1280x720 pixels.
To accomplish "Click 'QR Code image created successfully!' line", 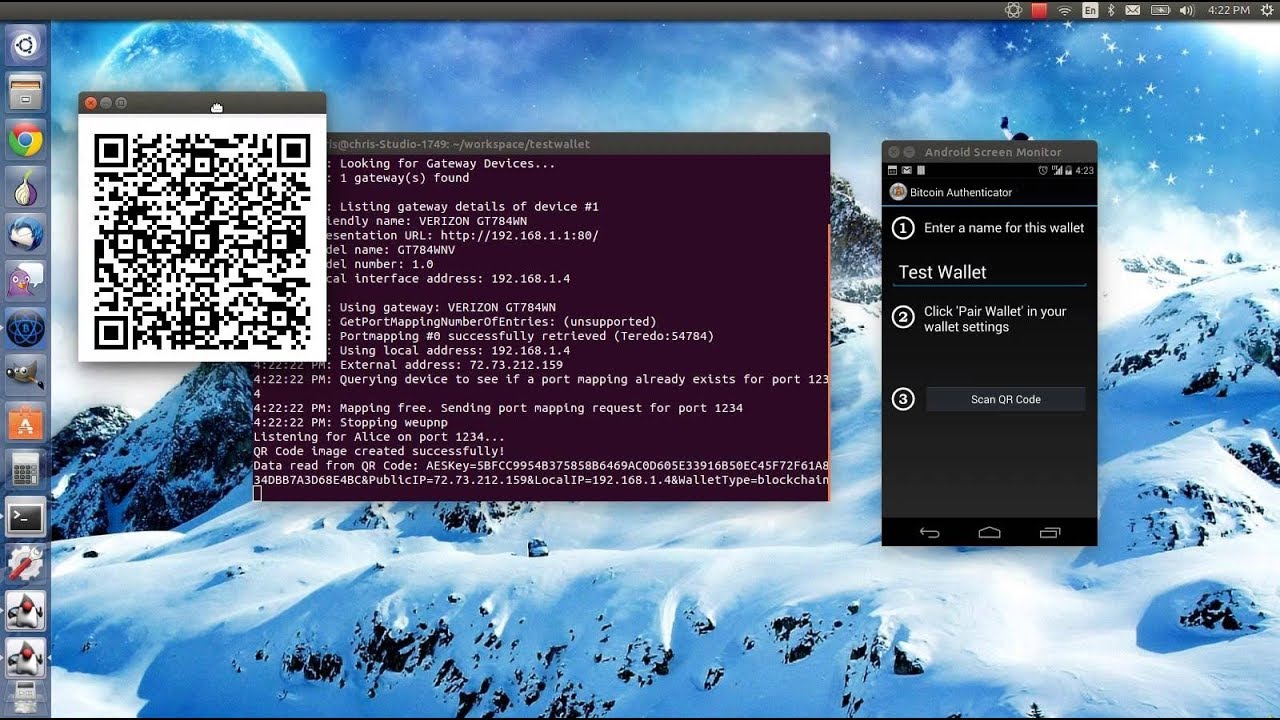I will (x=379, y=451).
